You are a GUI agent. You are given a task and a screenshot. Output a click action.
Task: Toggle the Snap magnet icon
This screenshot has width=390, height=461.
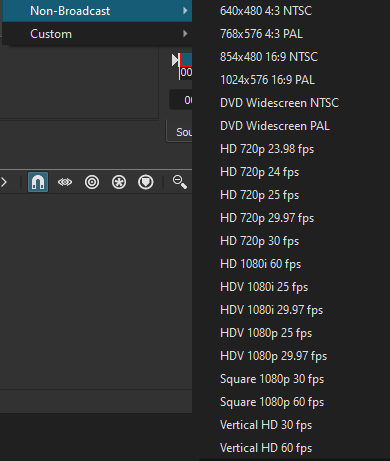[38, 182]
